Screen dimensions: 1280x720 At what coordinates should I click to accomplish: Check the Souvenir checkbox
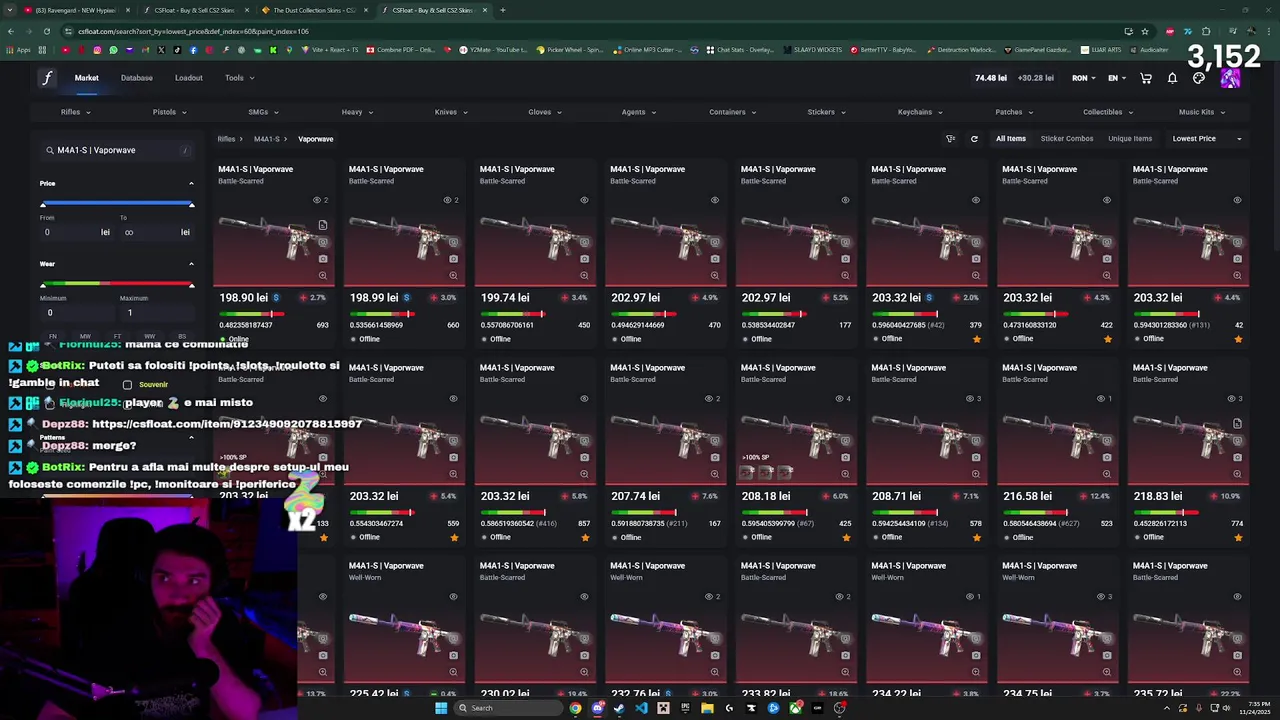pyautogui.click(x=127, y=385)
